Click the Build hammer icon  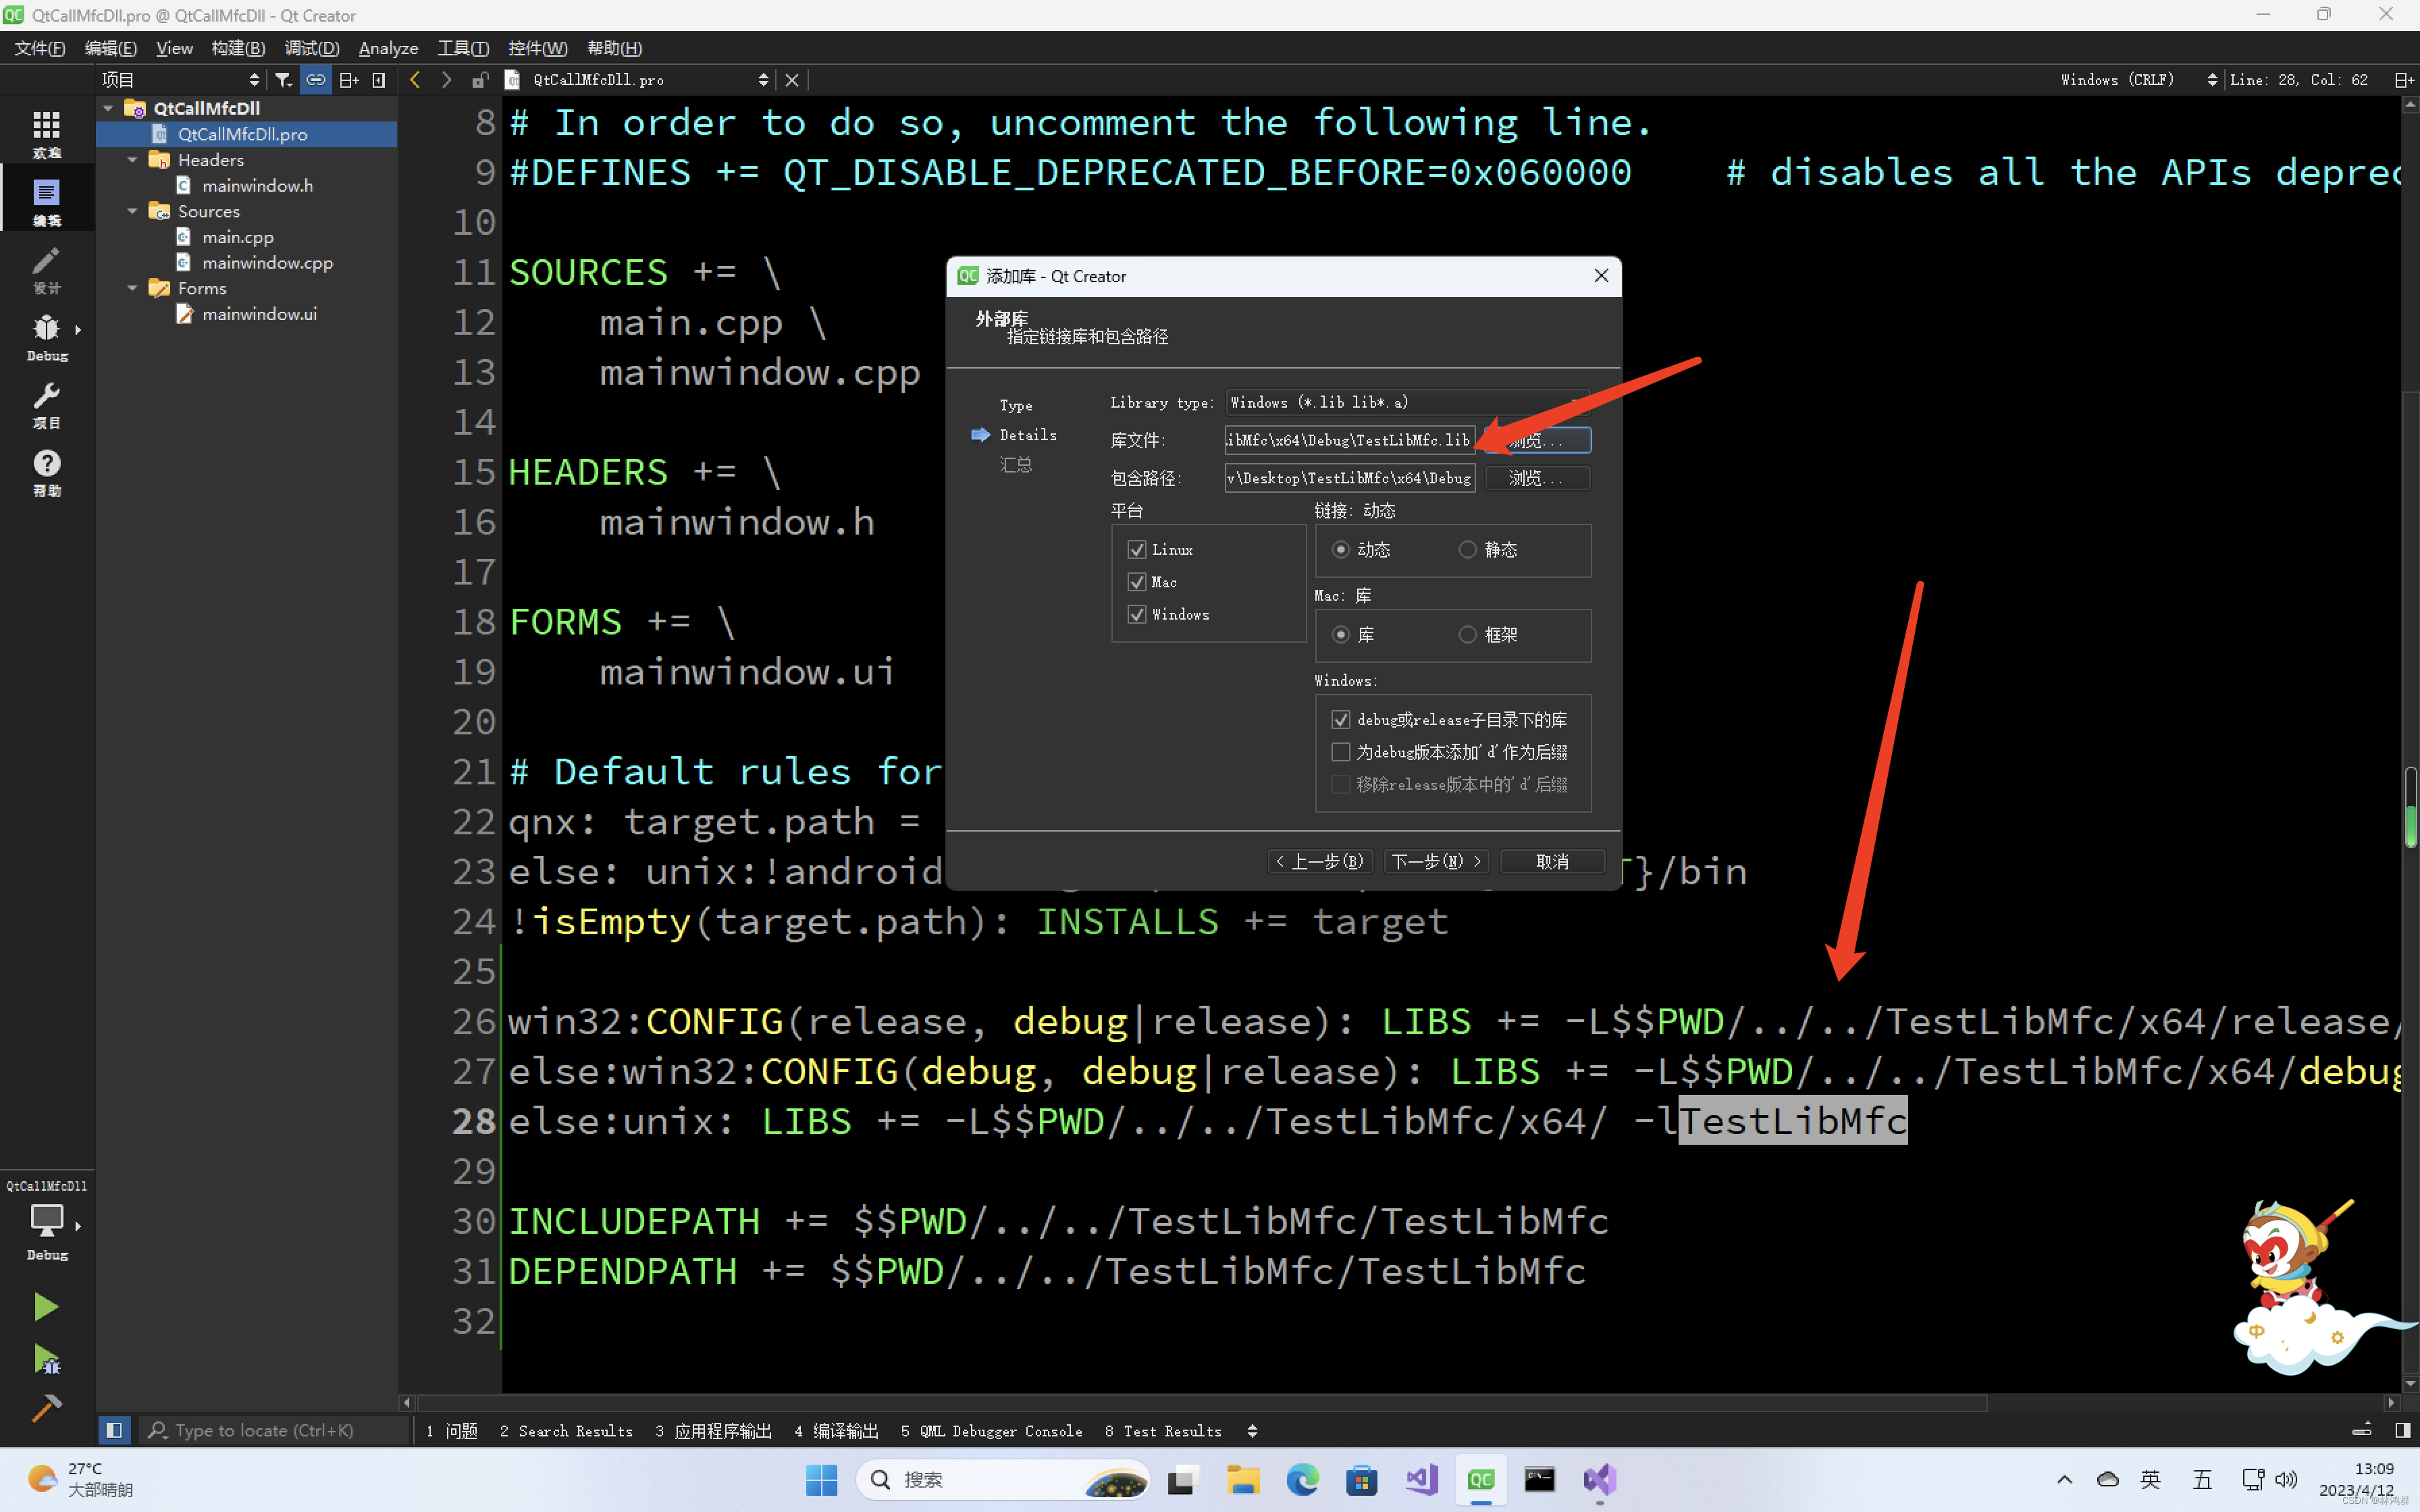[x=46, y=1408]
